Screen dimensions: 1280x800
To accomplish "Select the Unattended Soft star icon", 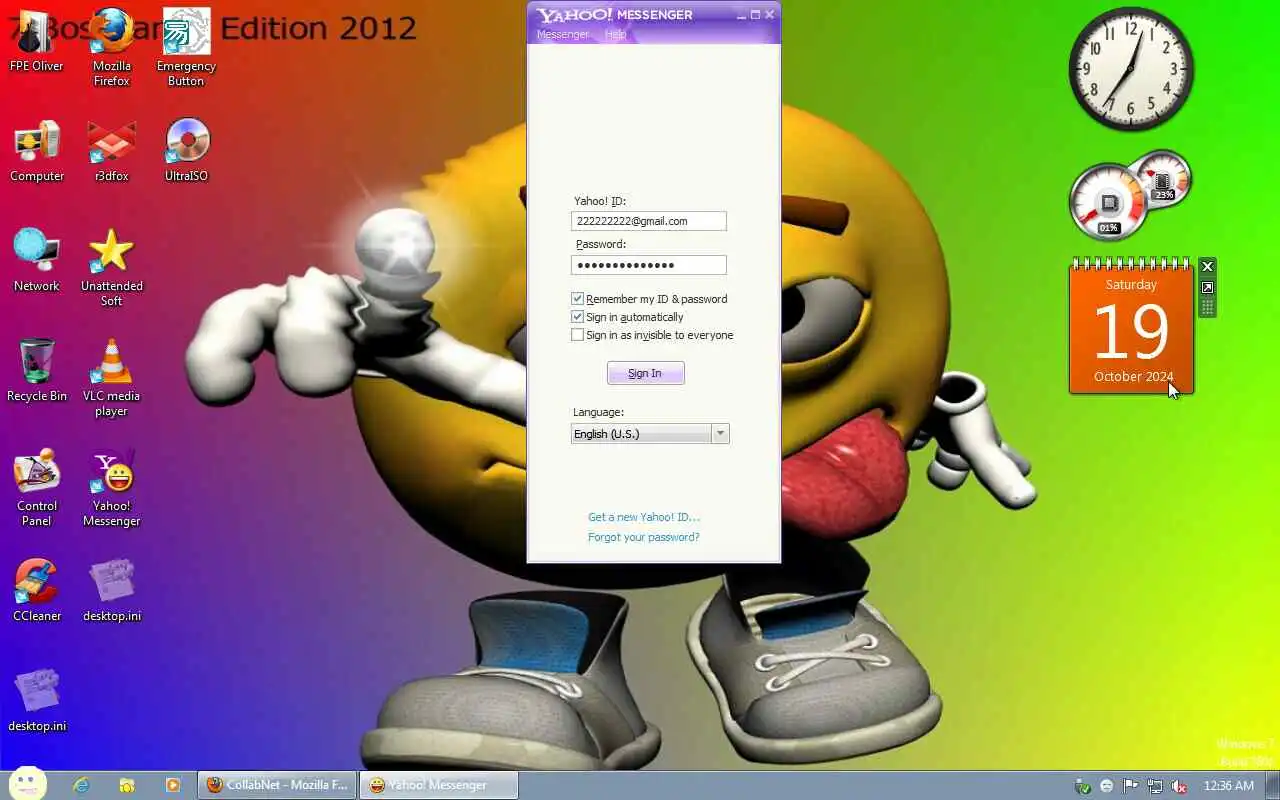I will coord(111,268).
